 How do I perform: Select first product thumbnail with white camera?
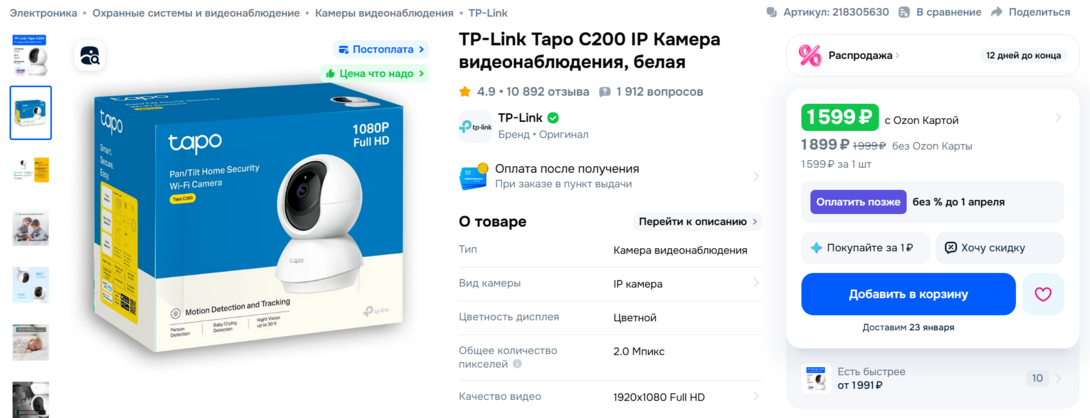(x=31, y=55)
